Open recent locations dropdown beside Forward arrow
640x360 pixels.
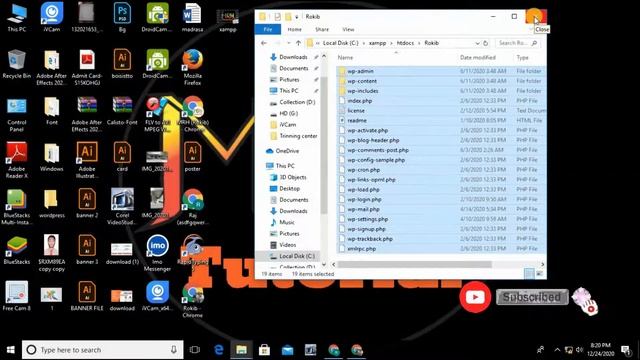coord(289,43)
